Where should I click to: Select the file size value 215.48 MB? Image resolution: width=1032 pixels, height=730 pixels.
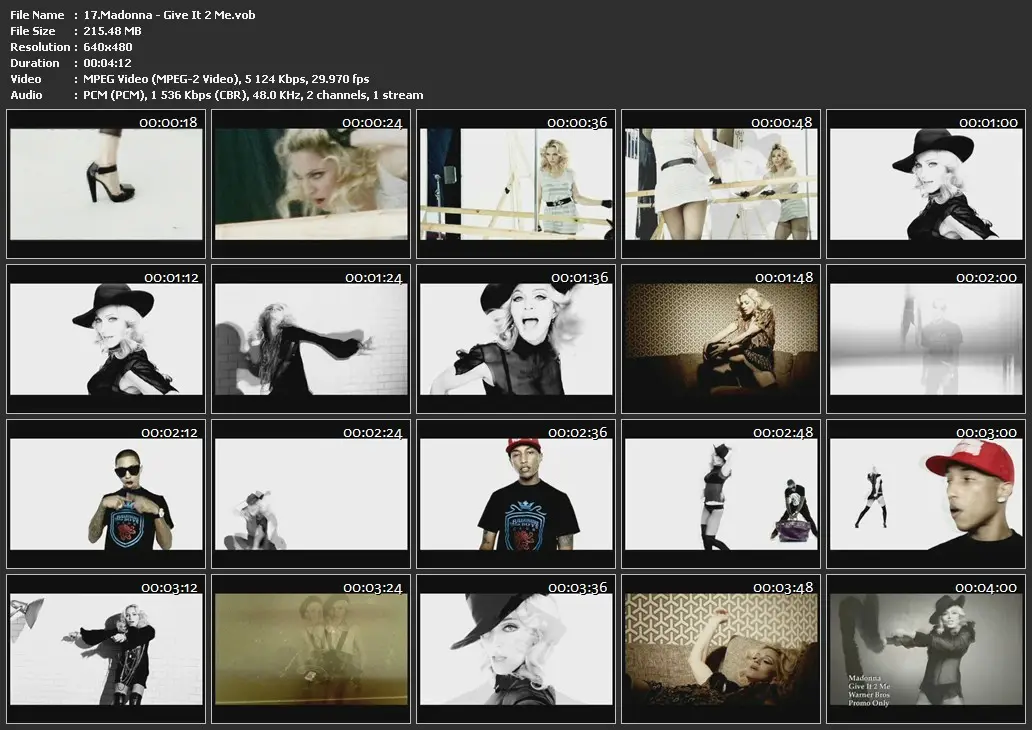112,31
